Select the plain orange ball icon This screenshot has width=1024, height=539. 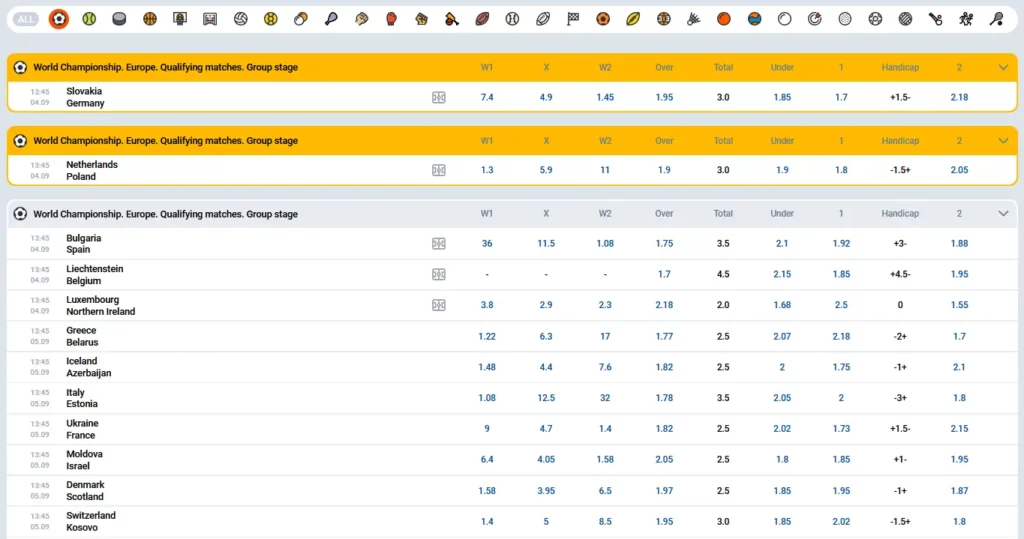(724, 19)
